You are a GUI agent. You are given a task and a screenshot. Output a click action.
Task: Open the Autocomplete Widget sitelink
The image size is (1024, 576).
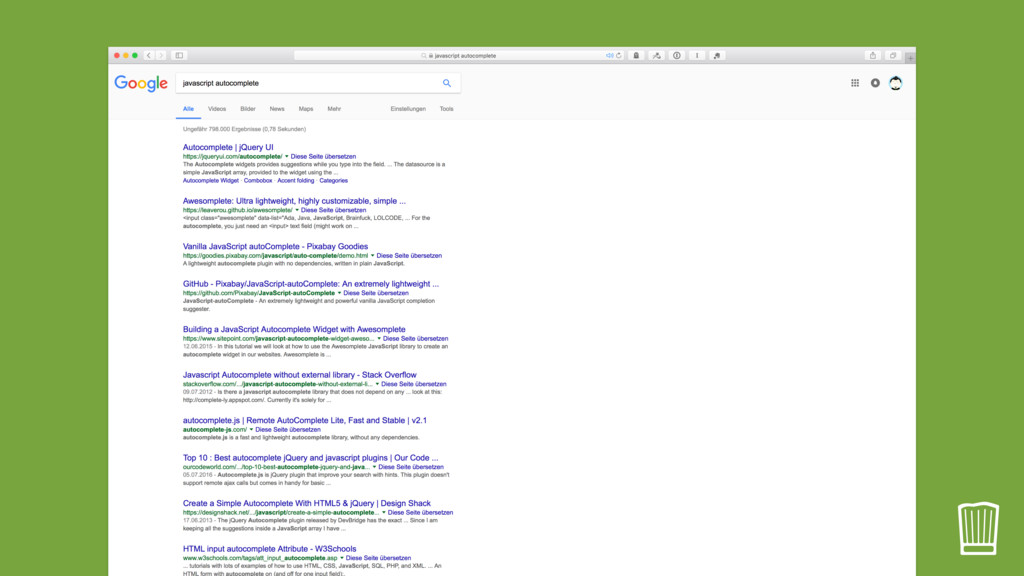point(210,181)
